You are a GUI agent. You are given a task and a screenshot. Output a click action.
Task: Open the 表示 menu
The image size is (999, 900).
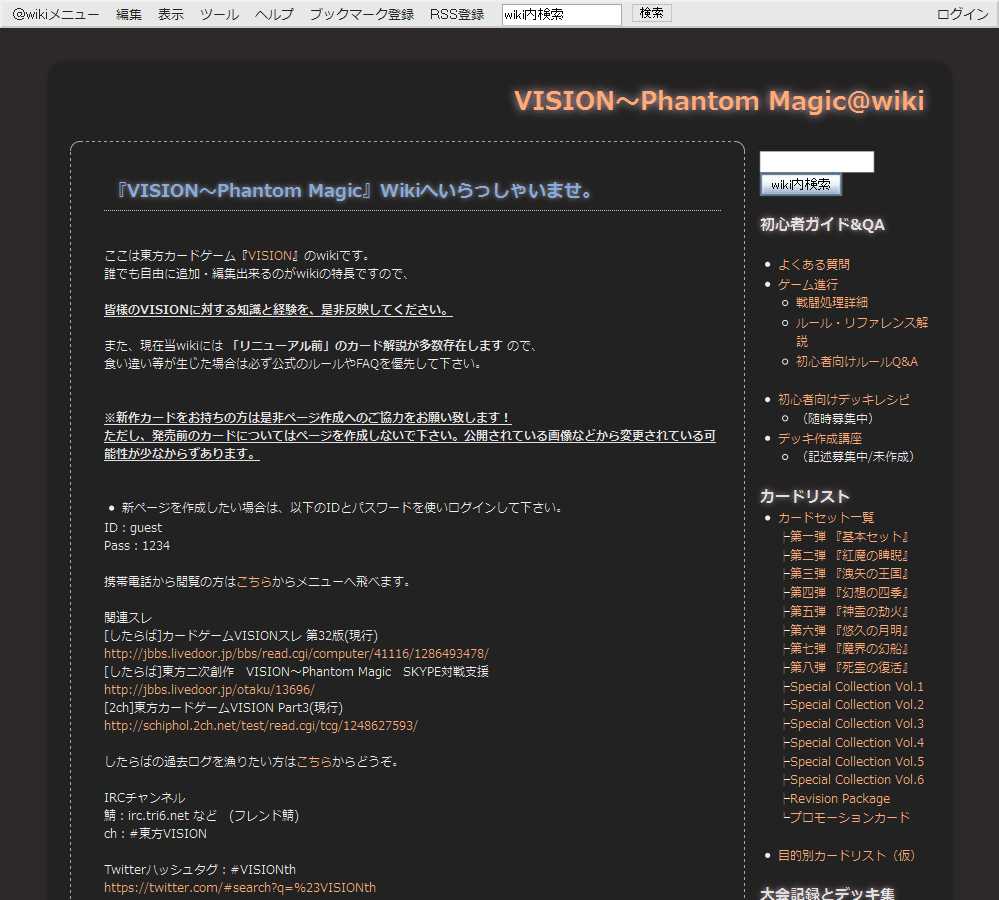(x=171, y=14)
